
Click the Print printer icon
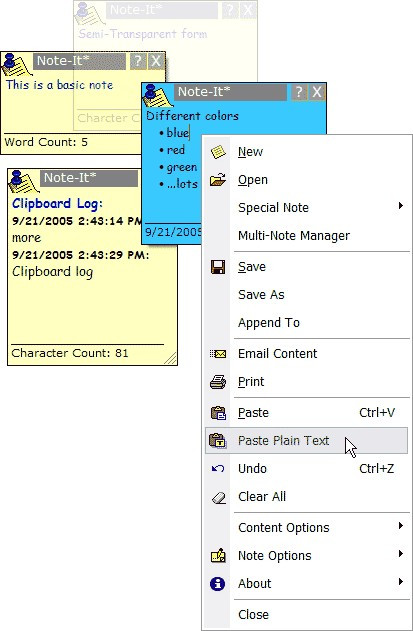218,381
